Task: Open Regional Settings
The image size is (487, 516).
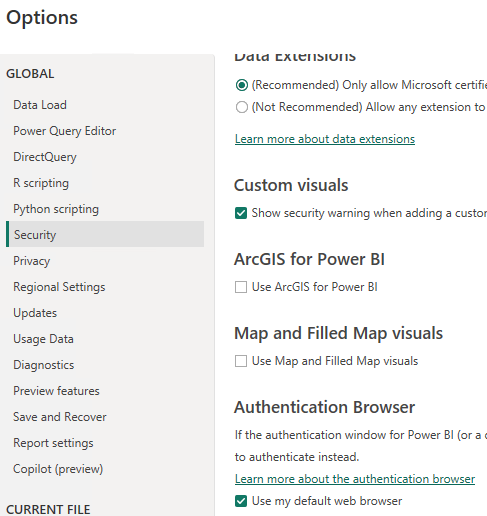Action: click(x=59, y=287)
